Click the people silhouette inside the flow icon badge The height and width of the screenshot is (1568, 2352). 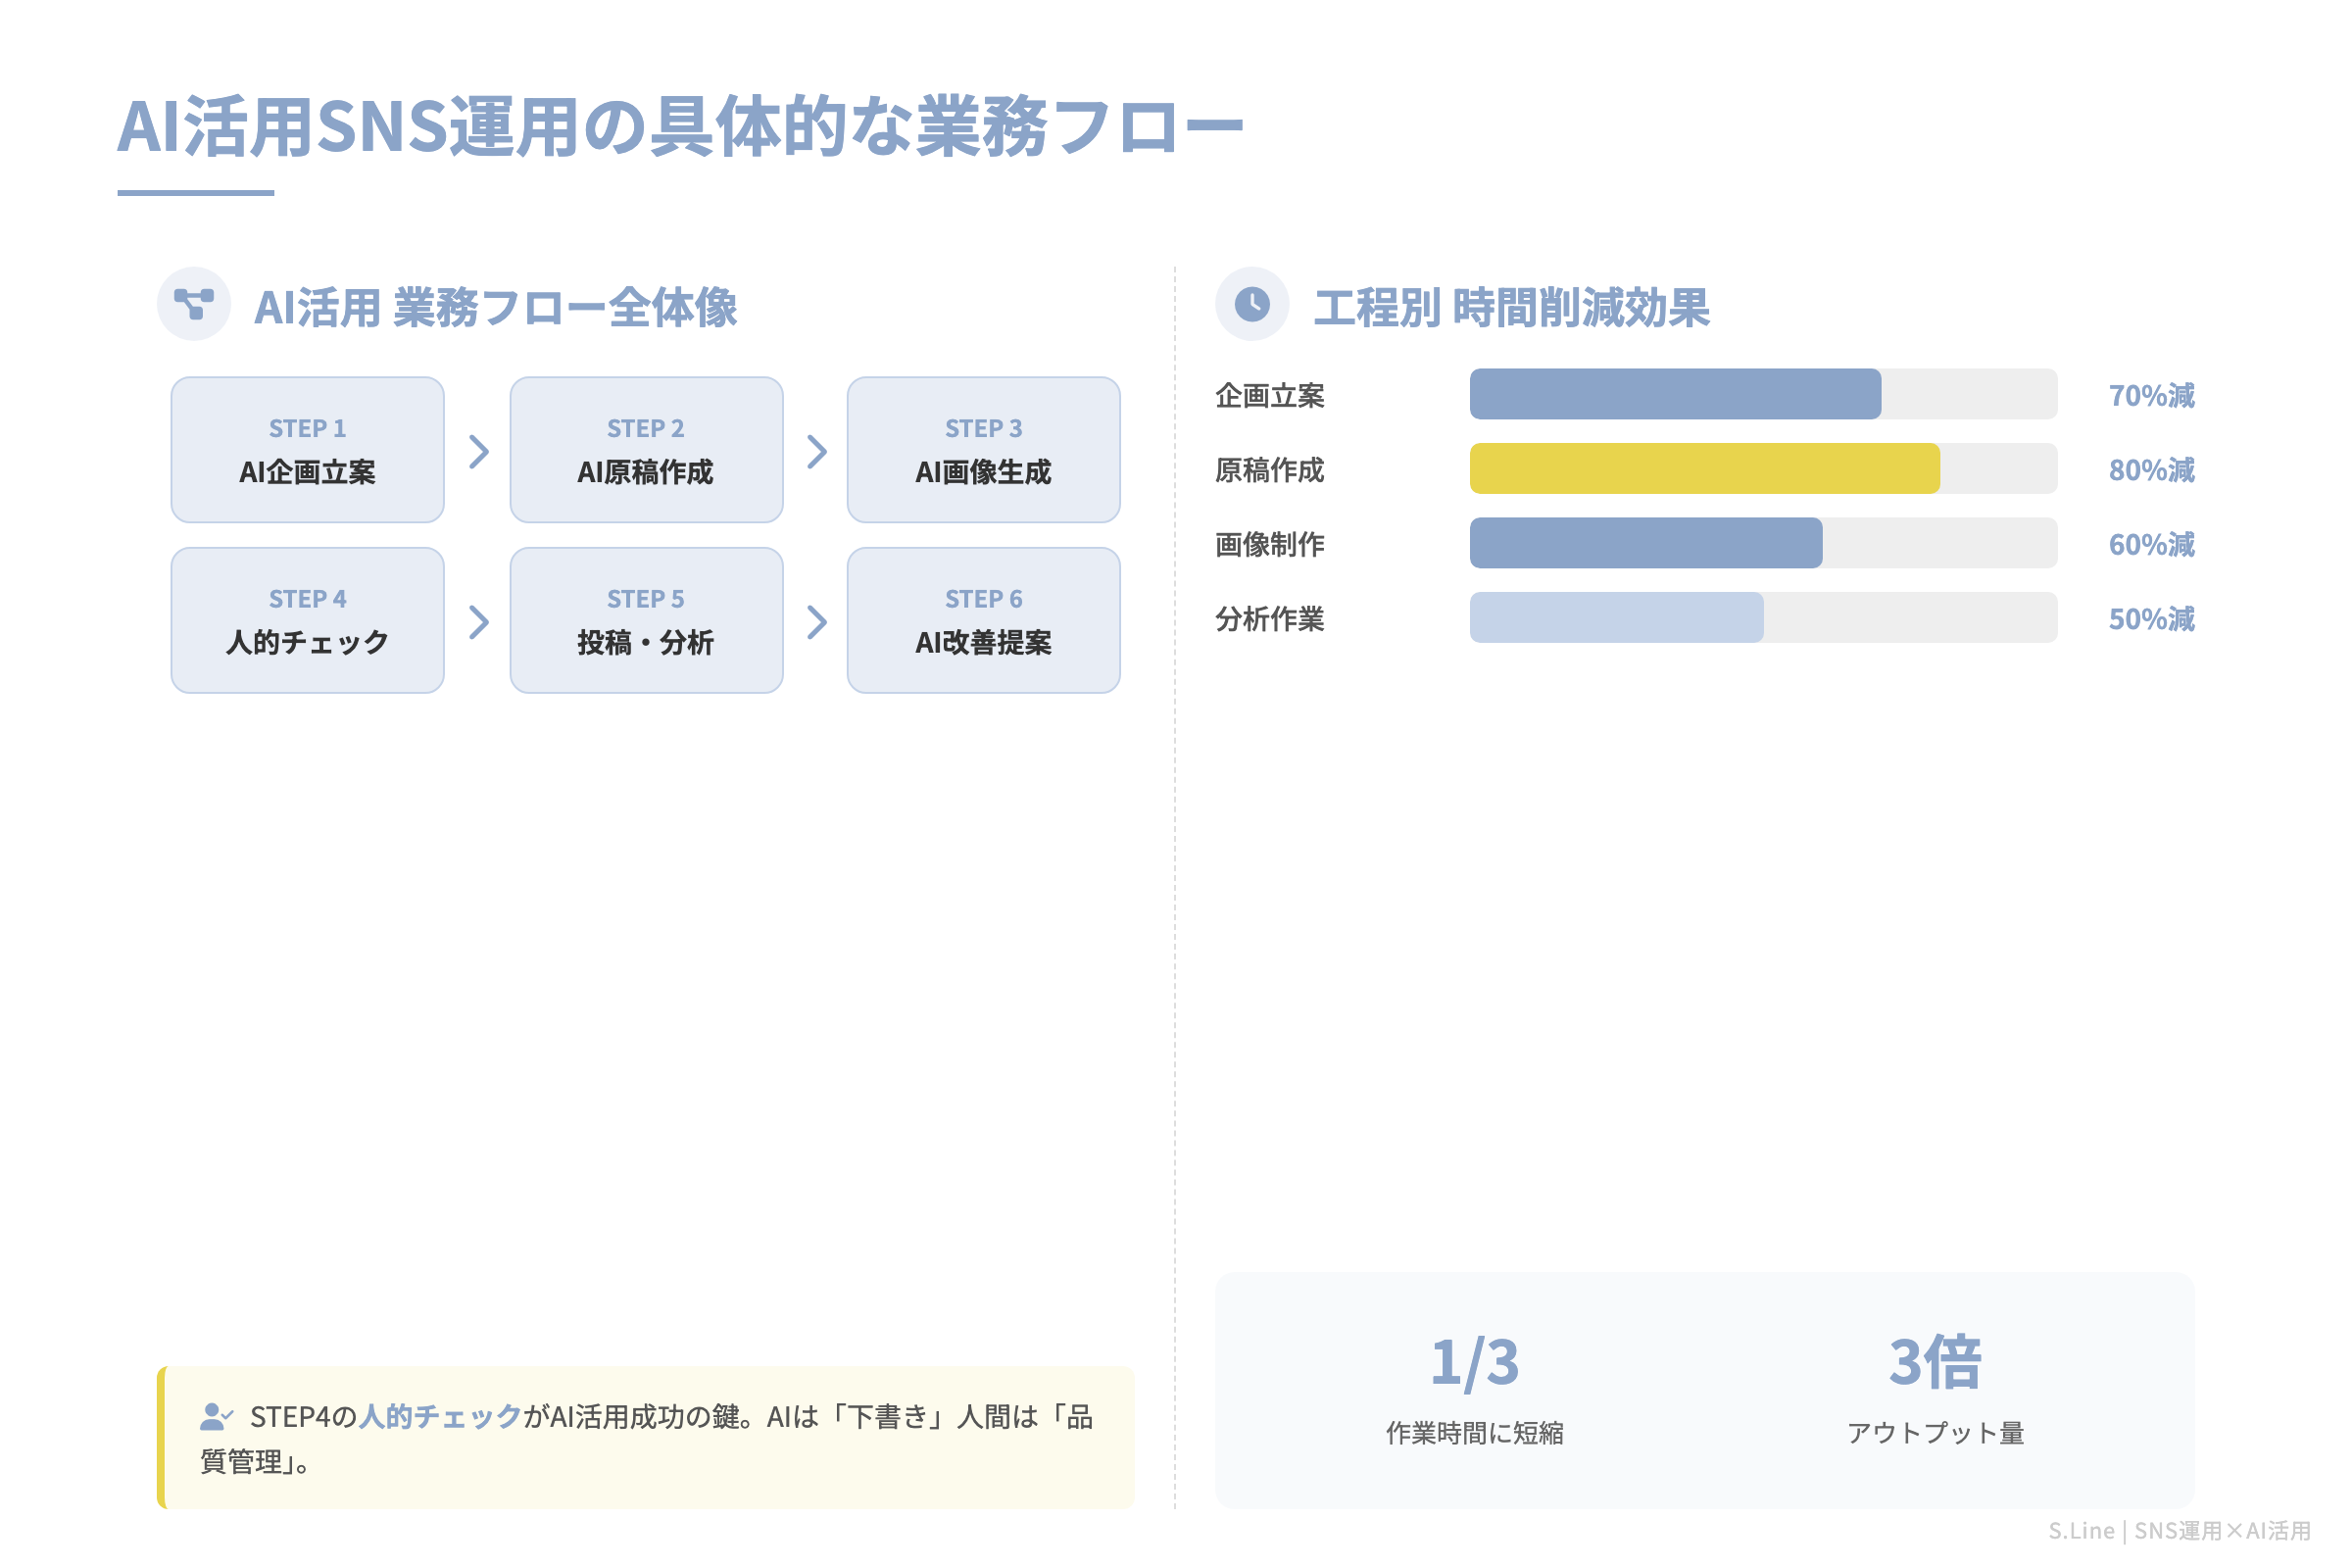click(194, 303)
